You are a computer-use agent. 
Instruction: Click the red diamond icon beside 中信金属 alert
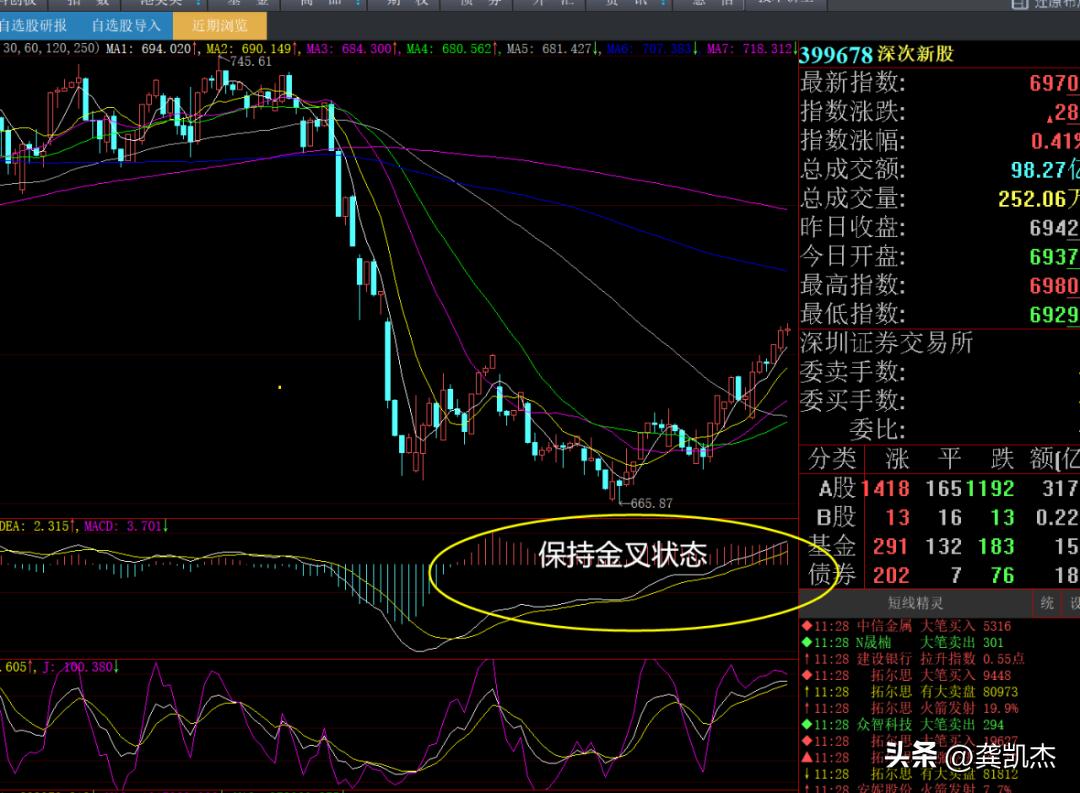(x=806, y=628)
